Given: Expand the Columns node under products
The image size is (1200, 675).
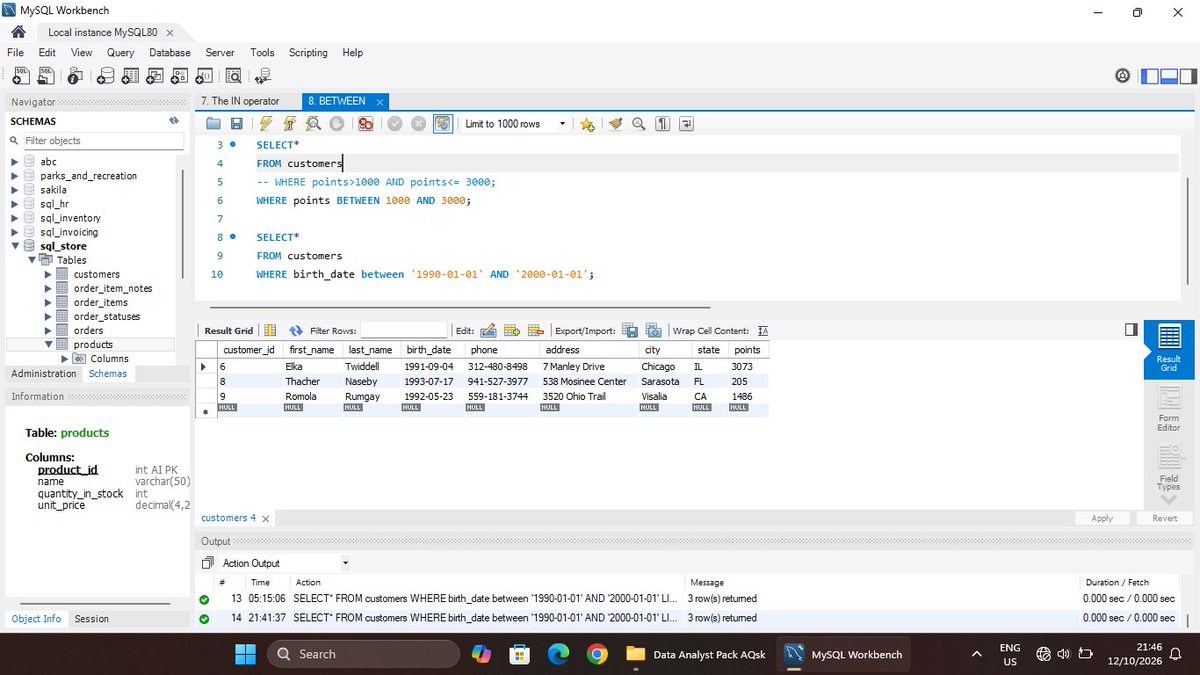Looking at the screenshot, I should pyautogui.click(x=65, y=358).
